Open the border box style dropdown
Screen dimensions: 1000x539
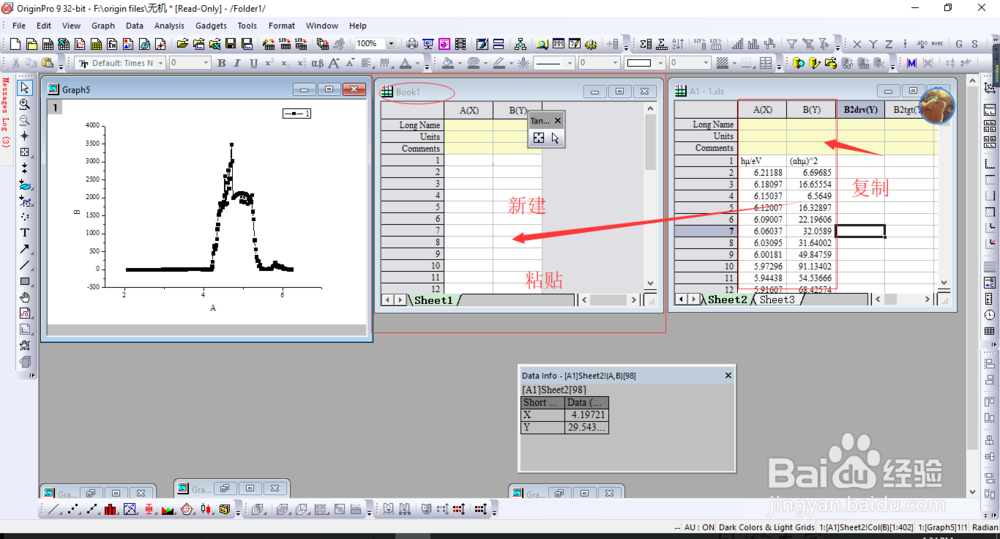tap(661, 63)
